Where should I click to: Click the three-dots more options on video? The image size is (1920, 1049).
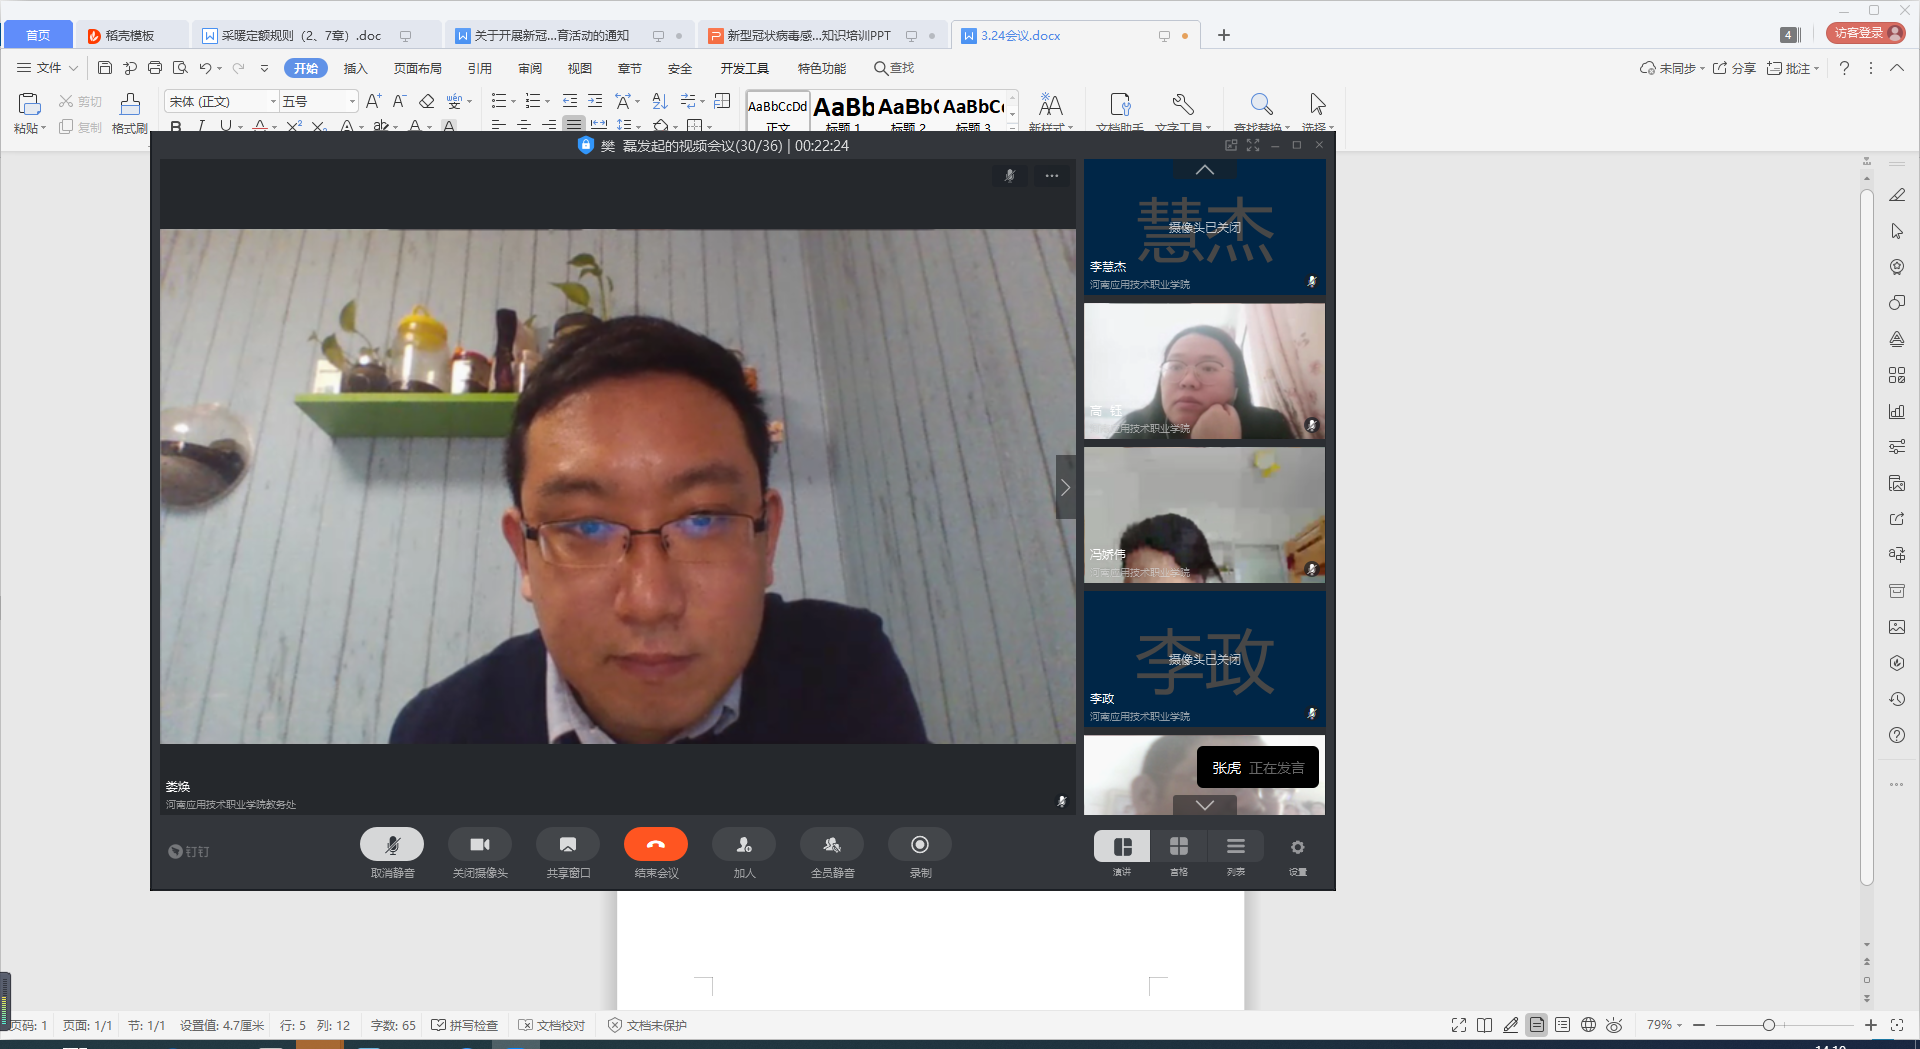point(1051,176)
